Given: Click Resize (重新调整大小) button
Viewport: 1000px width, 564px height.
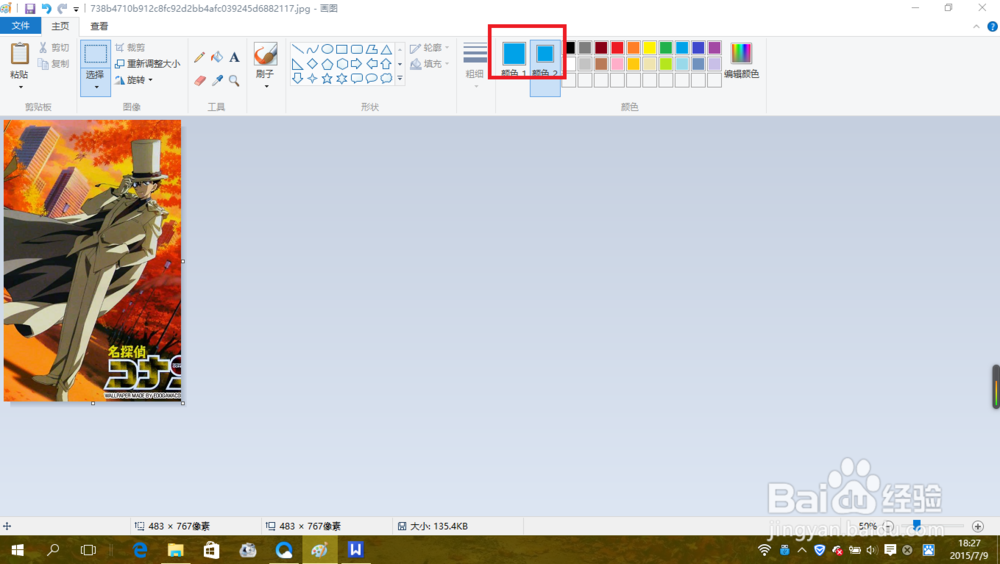Looking at the screenshot, I should [x=147, y=64].
